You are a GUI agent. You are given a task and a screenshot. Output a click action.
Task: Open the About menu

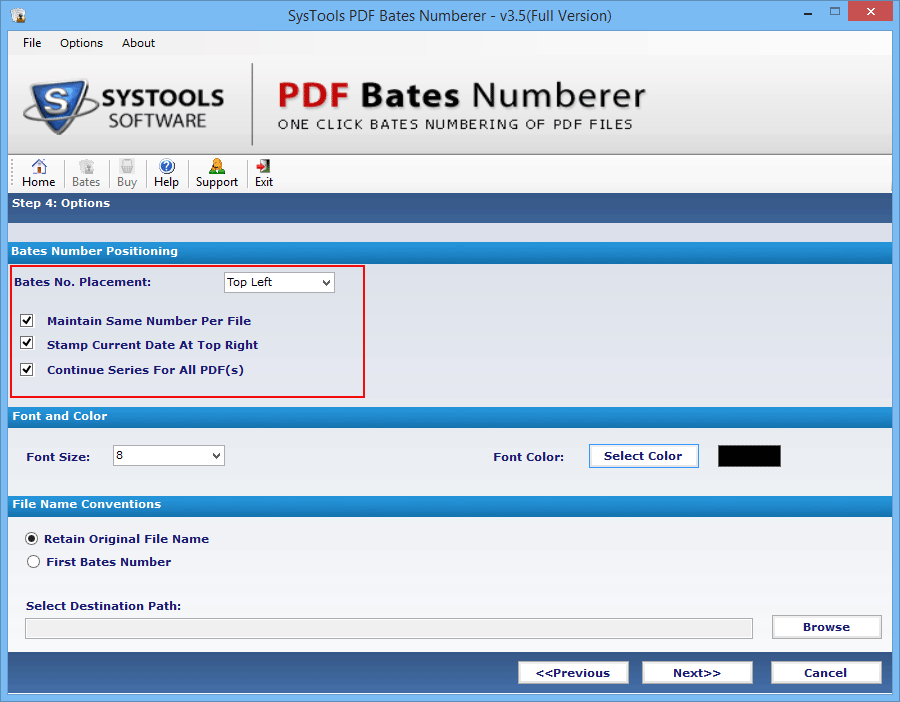(138, 43)
